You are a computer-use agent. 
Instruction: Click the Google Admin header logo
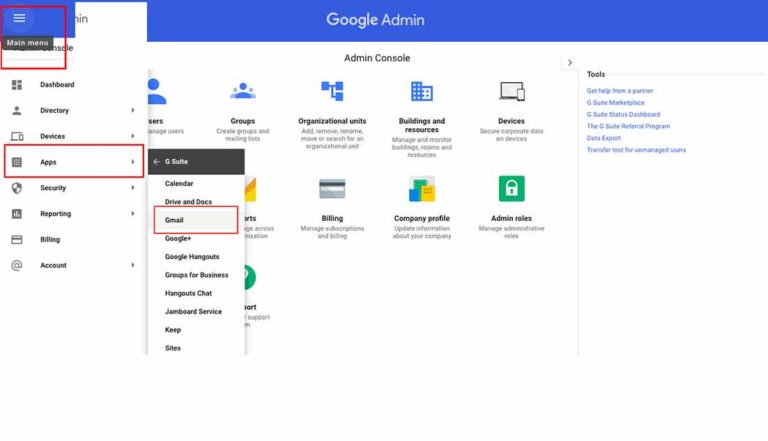(375, 20)
